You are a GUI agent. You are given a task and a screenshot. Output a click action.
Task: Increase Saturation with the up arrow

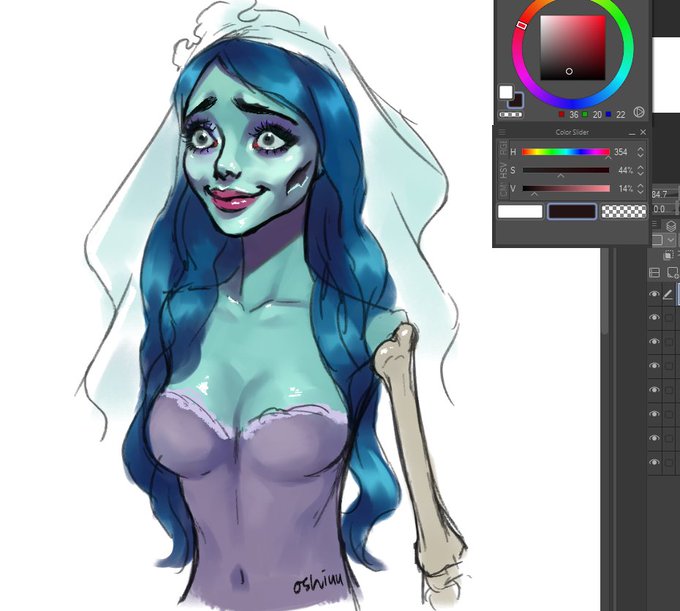pyautogui.click(x=641, y=167)
